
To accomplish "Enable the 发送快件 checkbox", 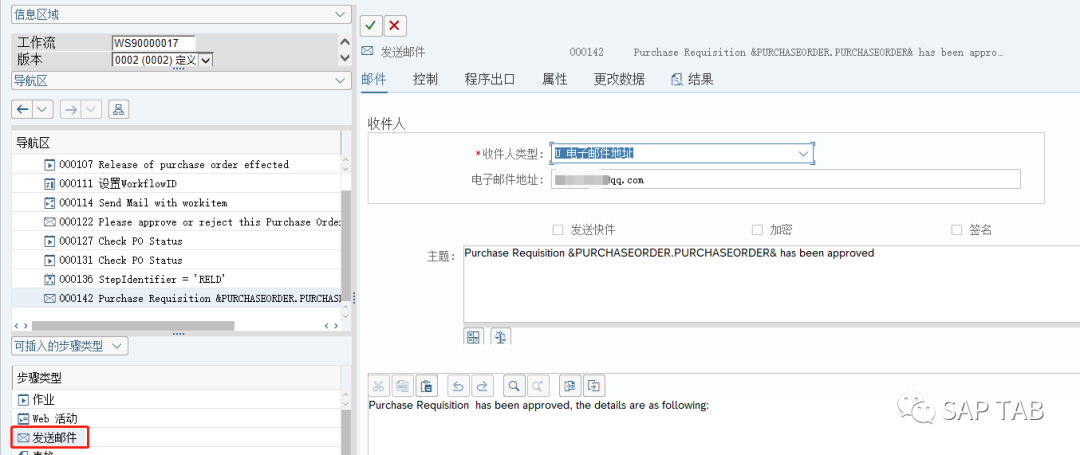I will [558, 230].
